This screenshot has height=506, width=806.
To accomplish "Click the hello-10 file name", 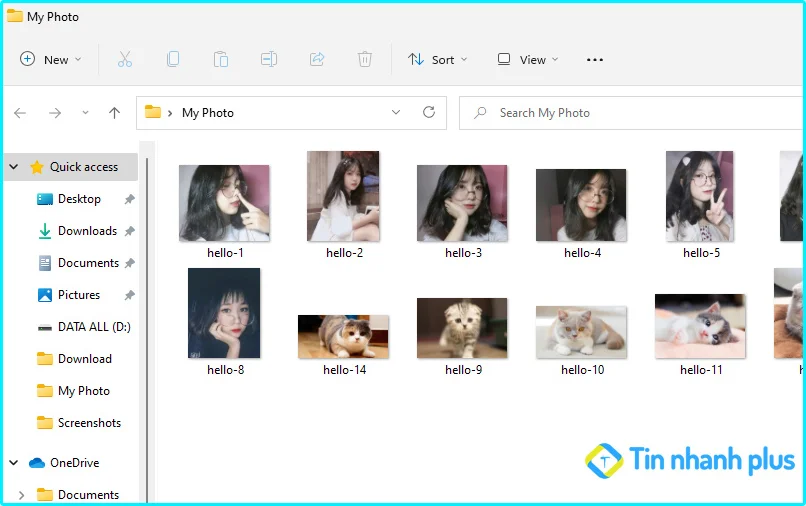I will [582, 370].
